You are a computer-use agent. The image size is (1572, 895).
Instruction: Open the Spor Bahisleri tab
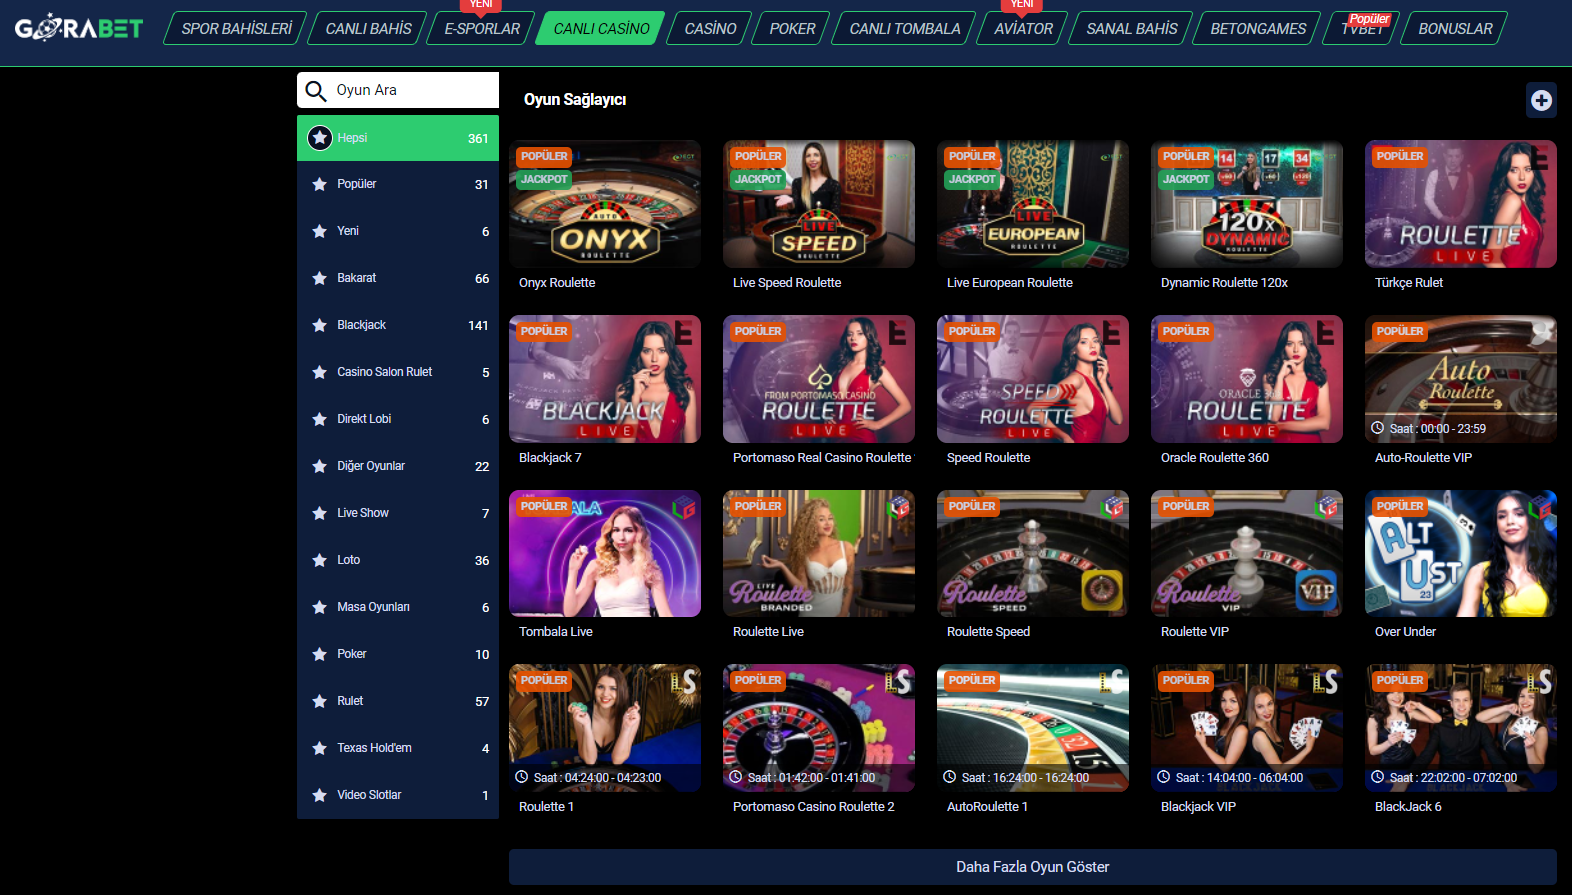point(236,28)
